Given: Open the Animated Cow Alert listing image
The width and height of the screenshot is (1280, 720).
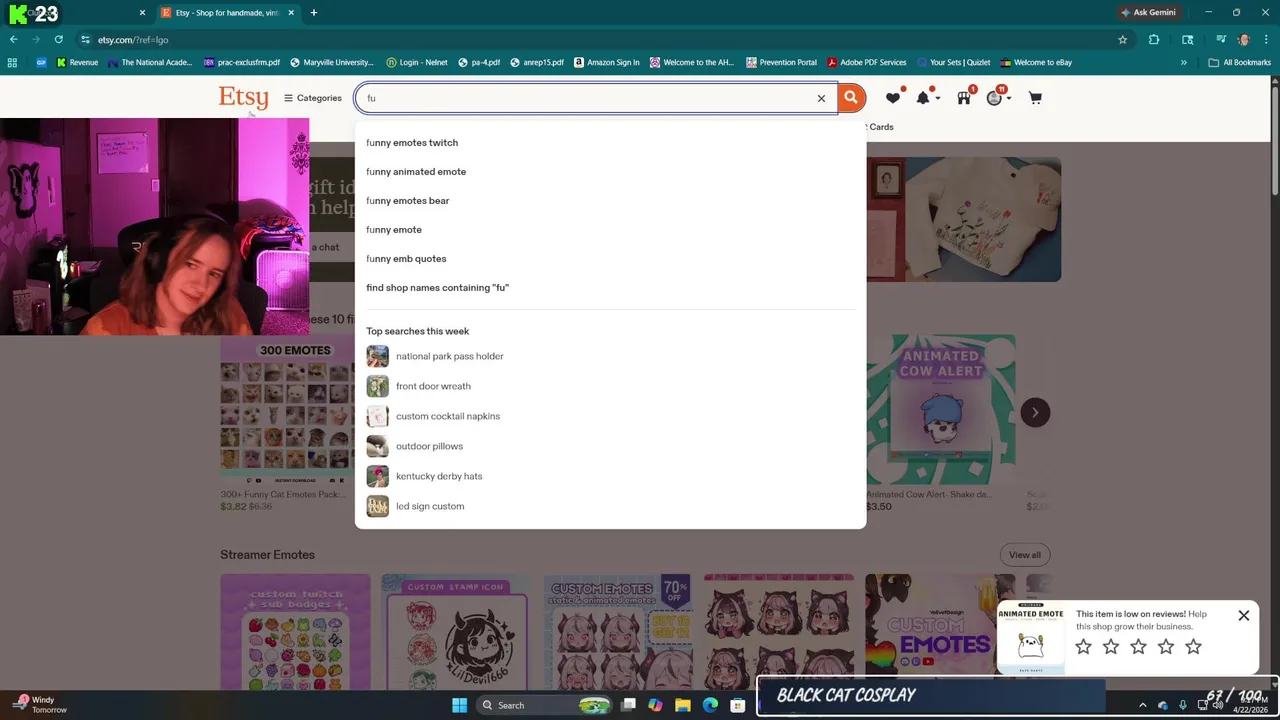Looking at the screenshot, I should click(940, 410).
